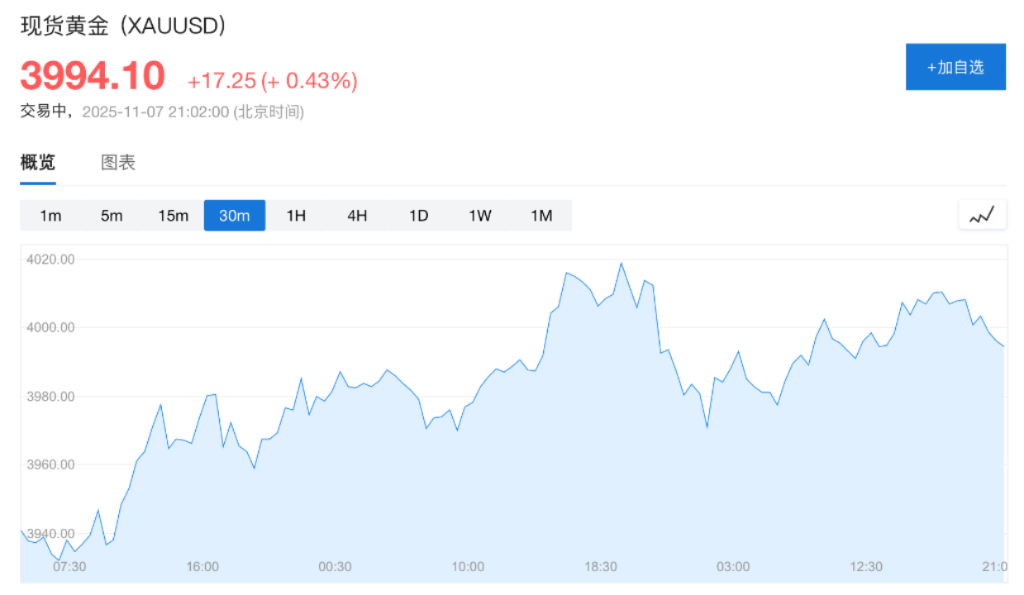Click the 3994.10 current price
This screenshot has height=595, width=1024.
click(x=92, y=77)
